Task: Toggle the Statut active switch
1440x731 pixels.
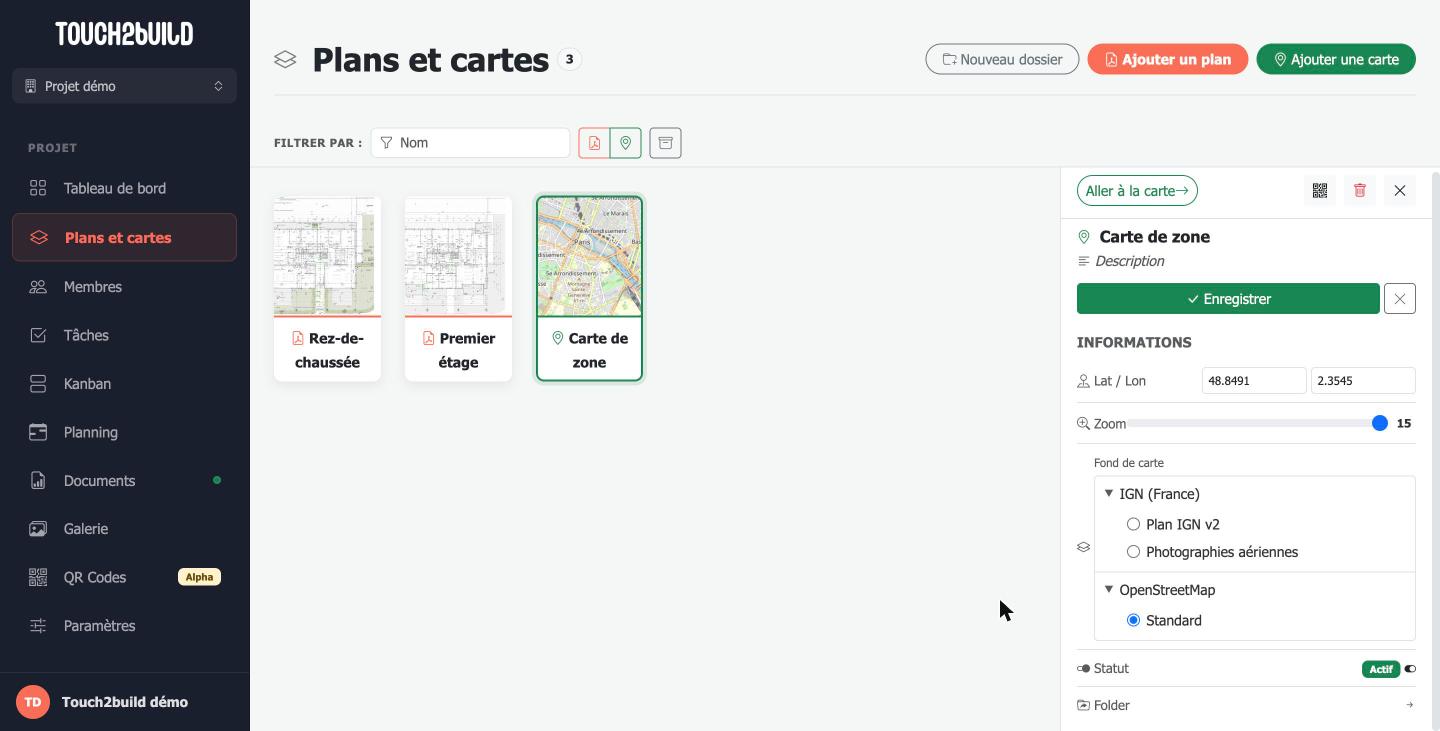Action: click(x=1410, y=669)
